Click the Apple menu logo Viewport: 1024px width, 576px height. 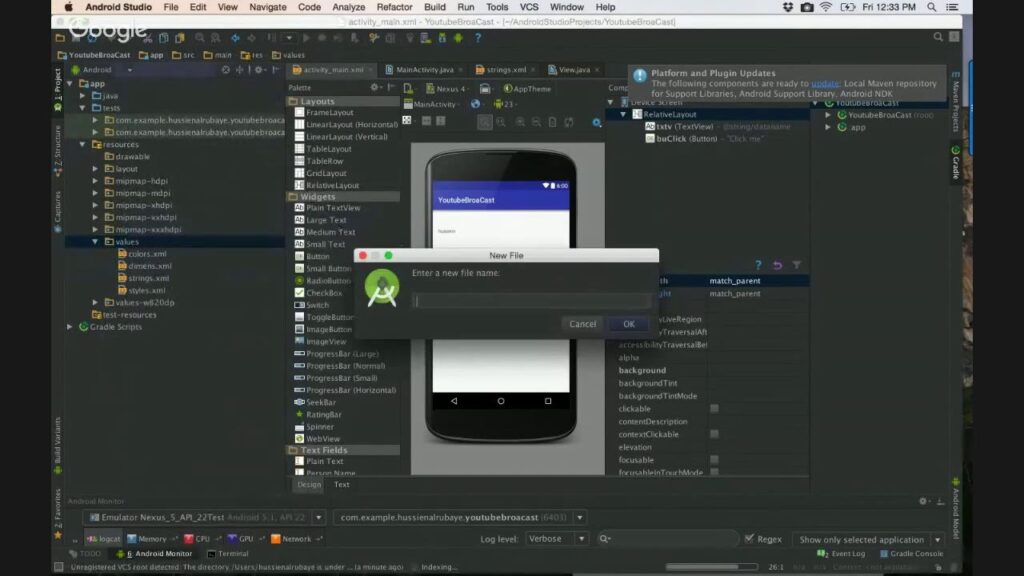click(x=68, y=7)
